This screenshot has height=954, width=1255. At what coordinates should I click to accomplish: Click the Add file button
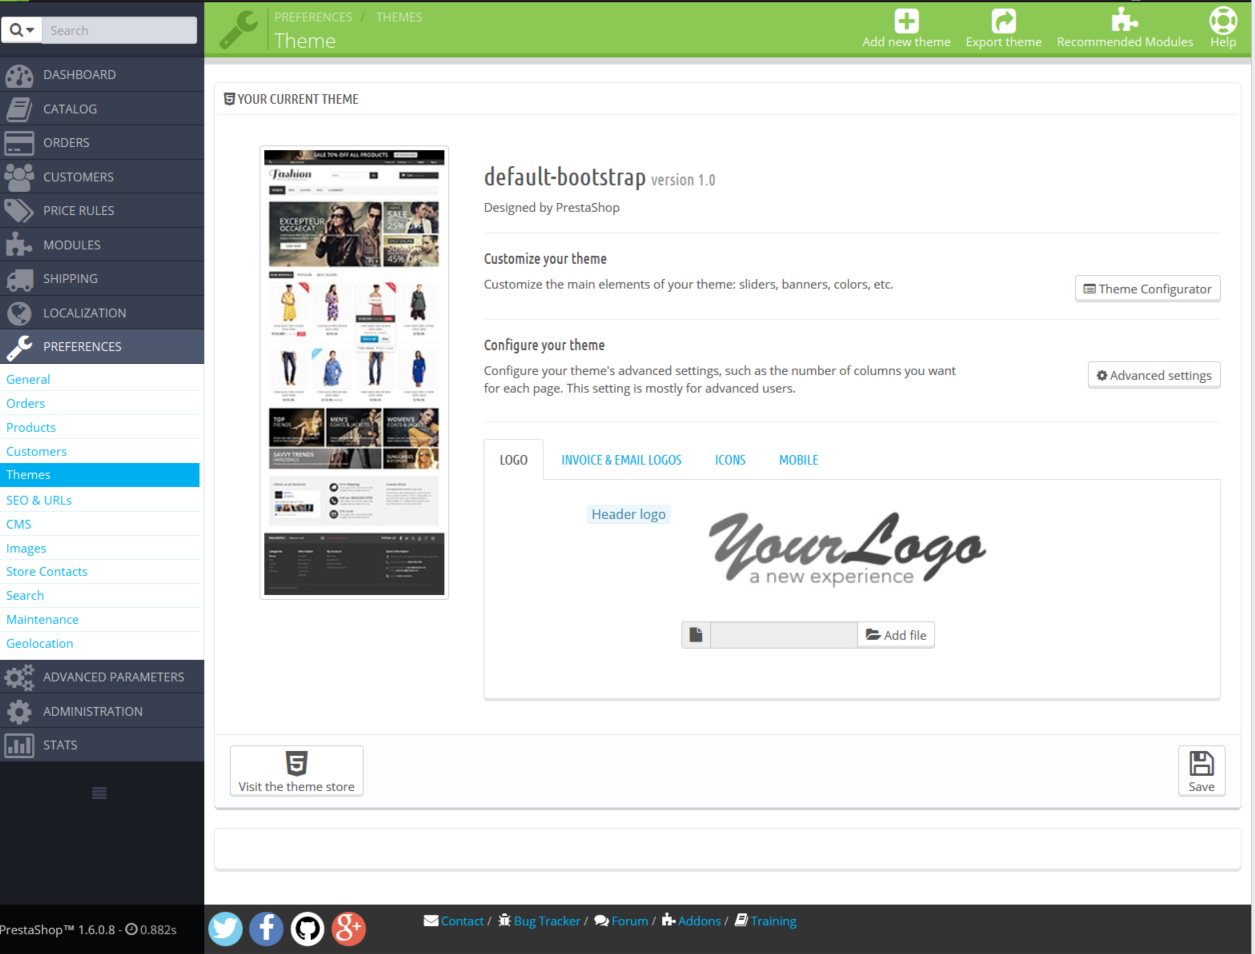point(896,635)
